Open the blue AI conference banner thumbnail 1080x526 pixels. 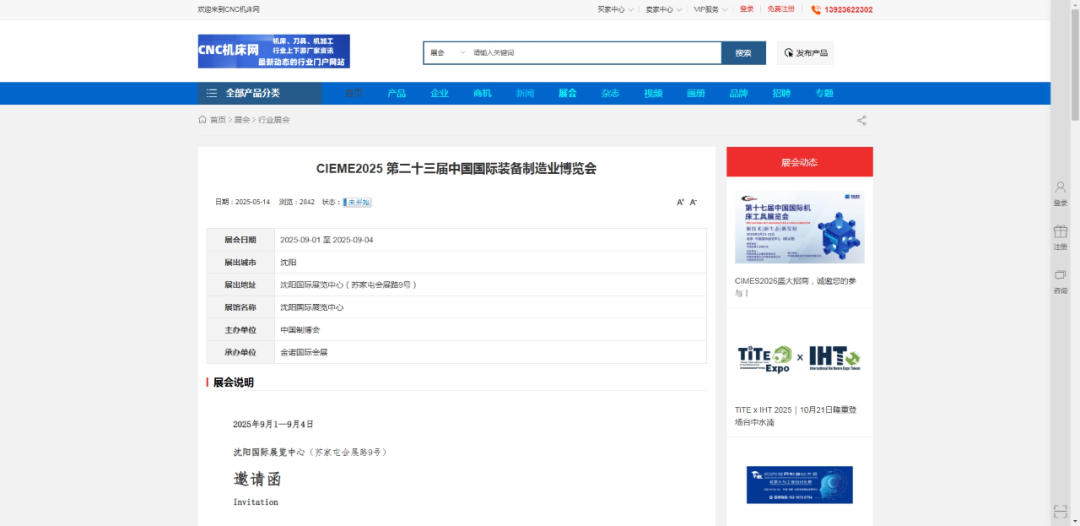799,485
